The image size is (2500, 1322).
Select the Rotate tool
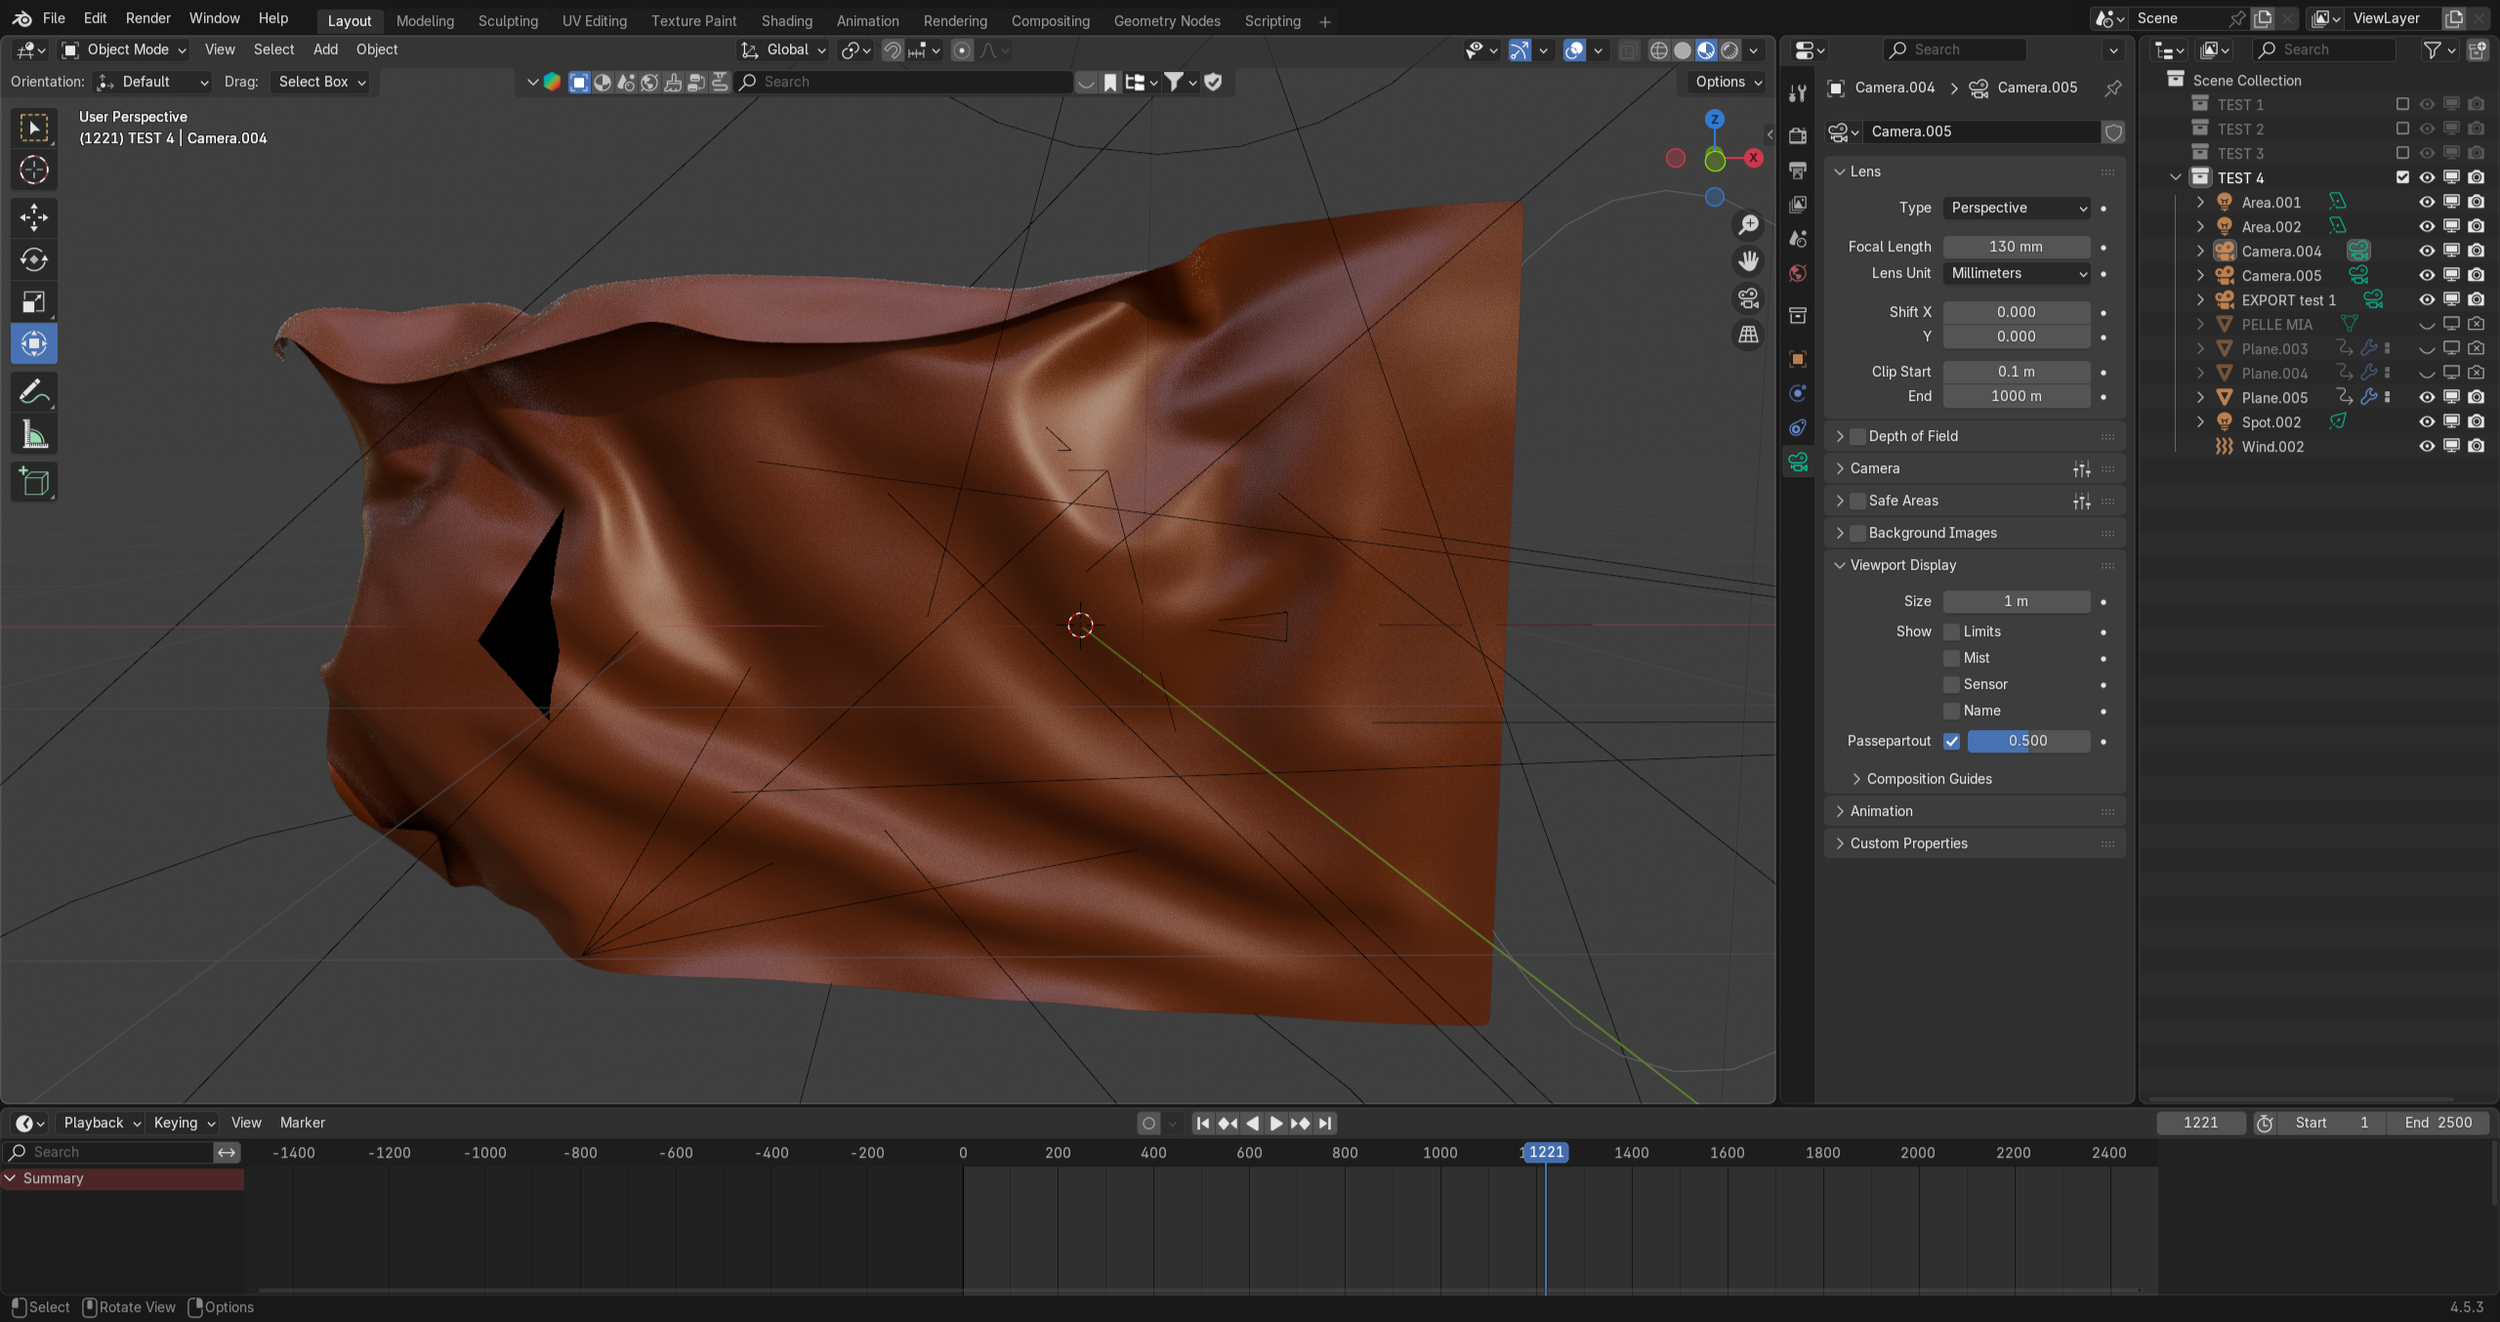[x=34, y=260]
